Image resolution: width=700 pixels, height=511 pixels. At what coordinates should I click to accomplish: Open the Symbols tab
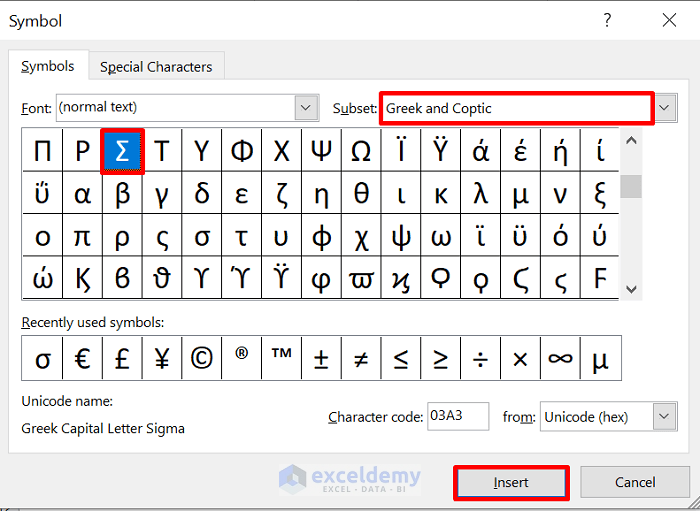[48, 66]
